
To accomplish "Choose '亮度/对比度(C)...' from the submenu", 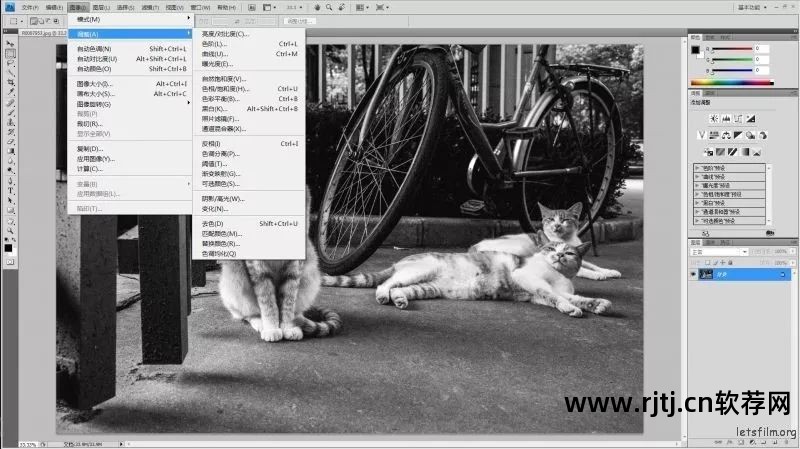I will pos(225,34).
